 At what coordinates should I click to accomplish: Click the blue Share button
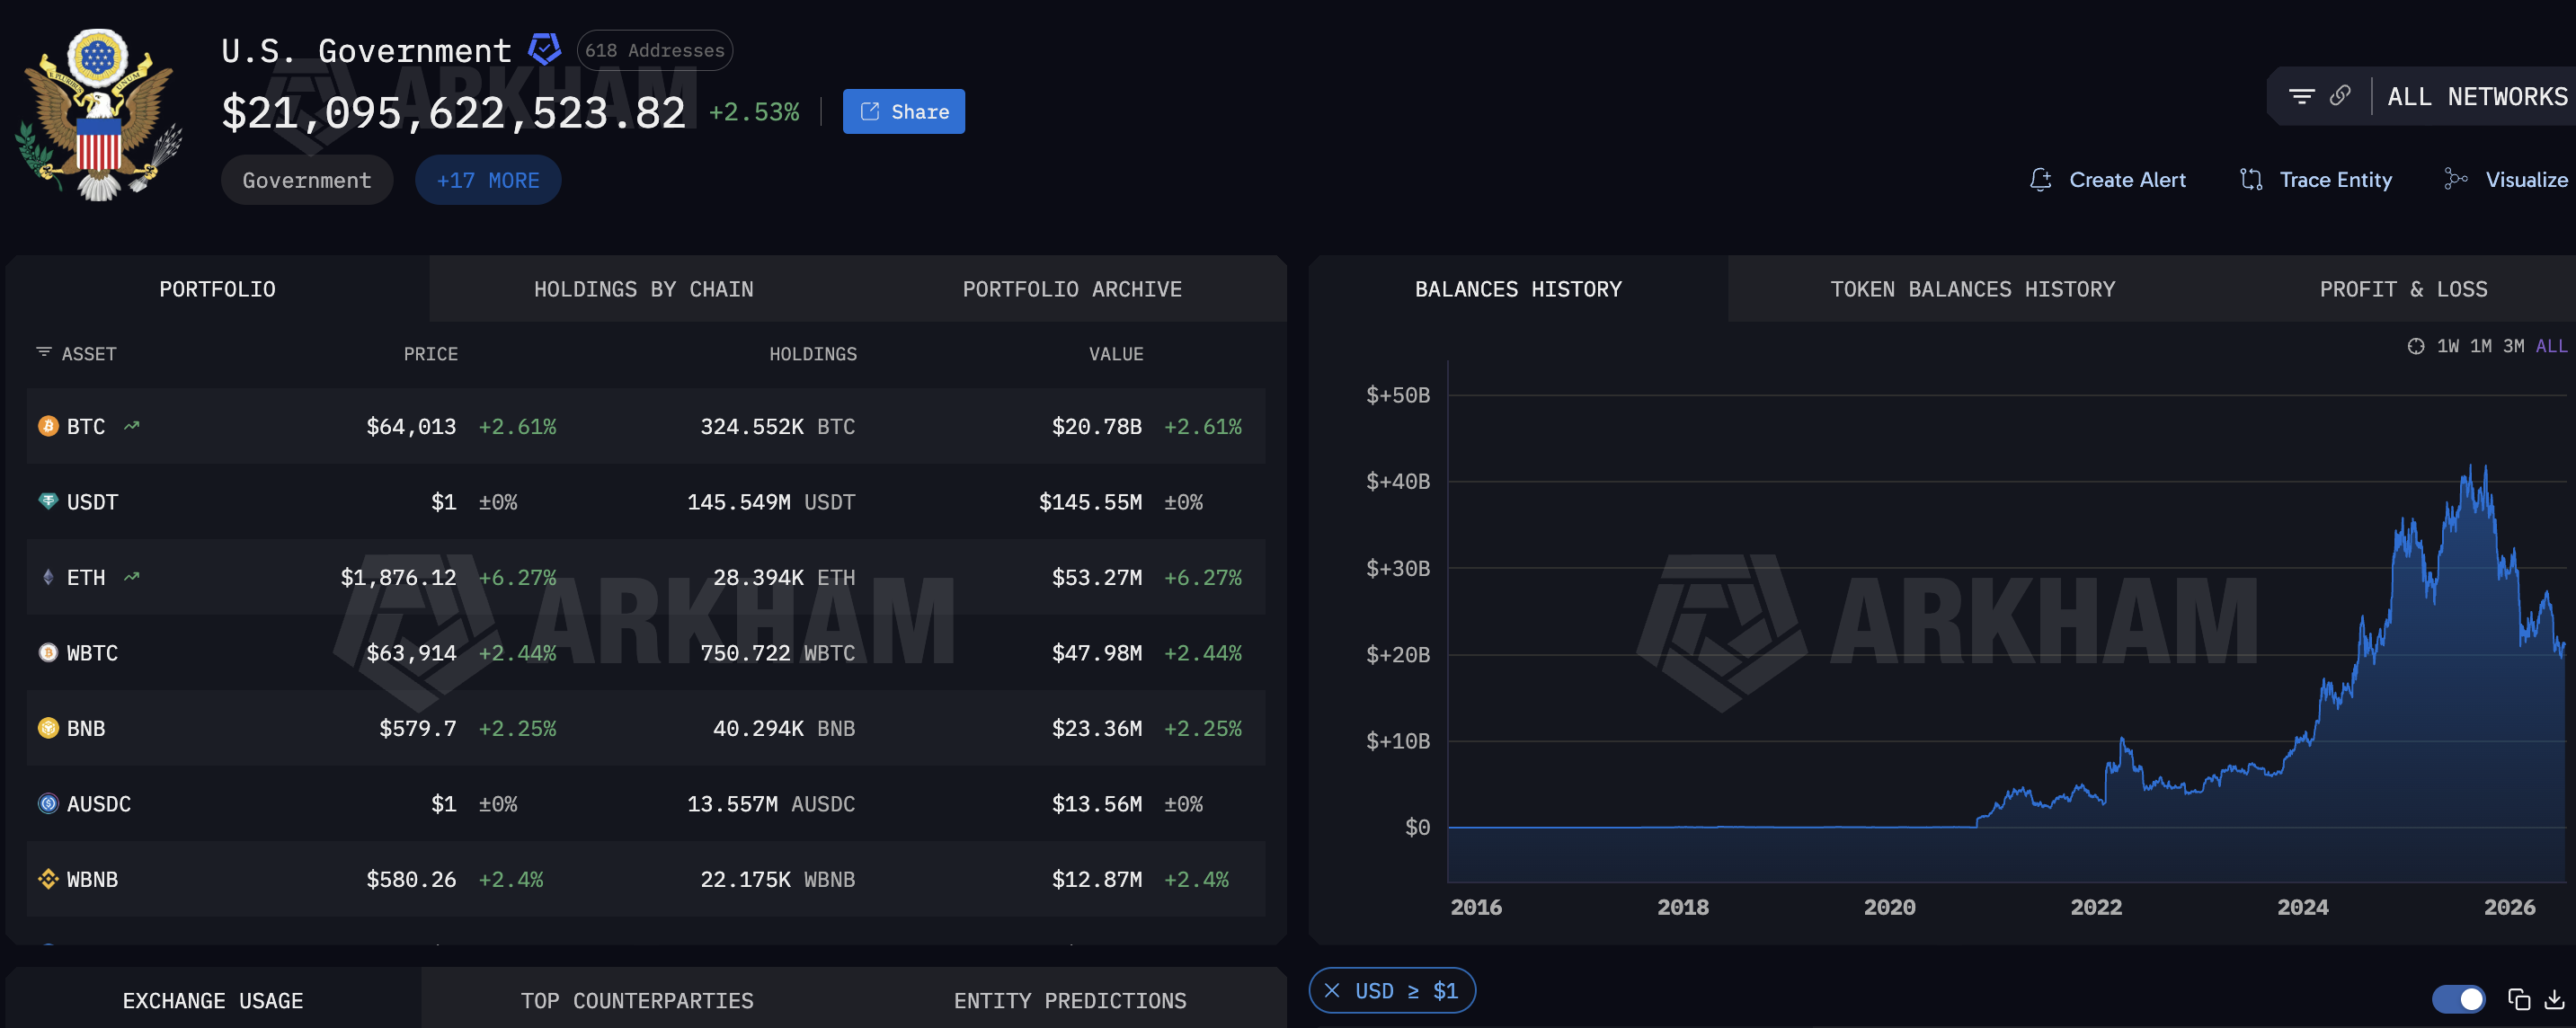tap(903, 111)
